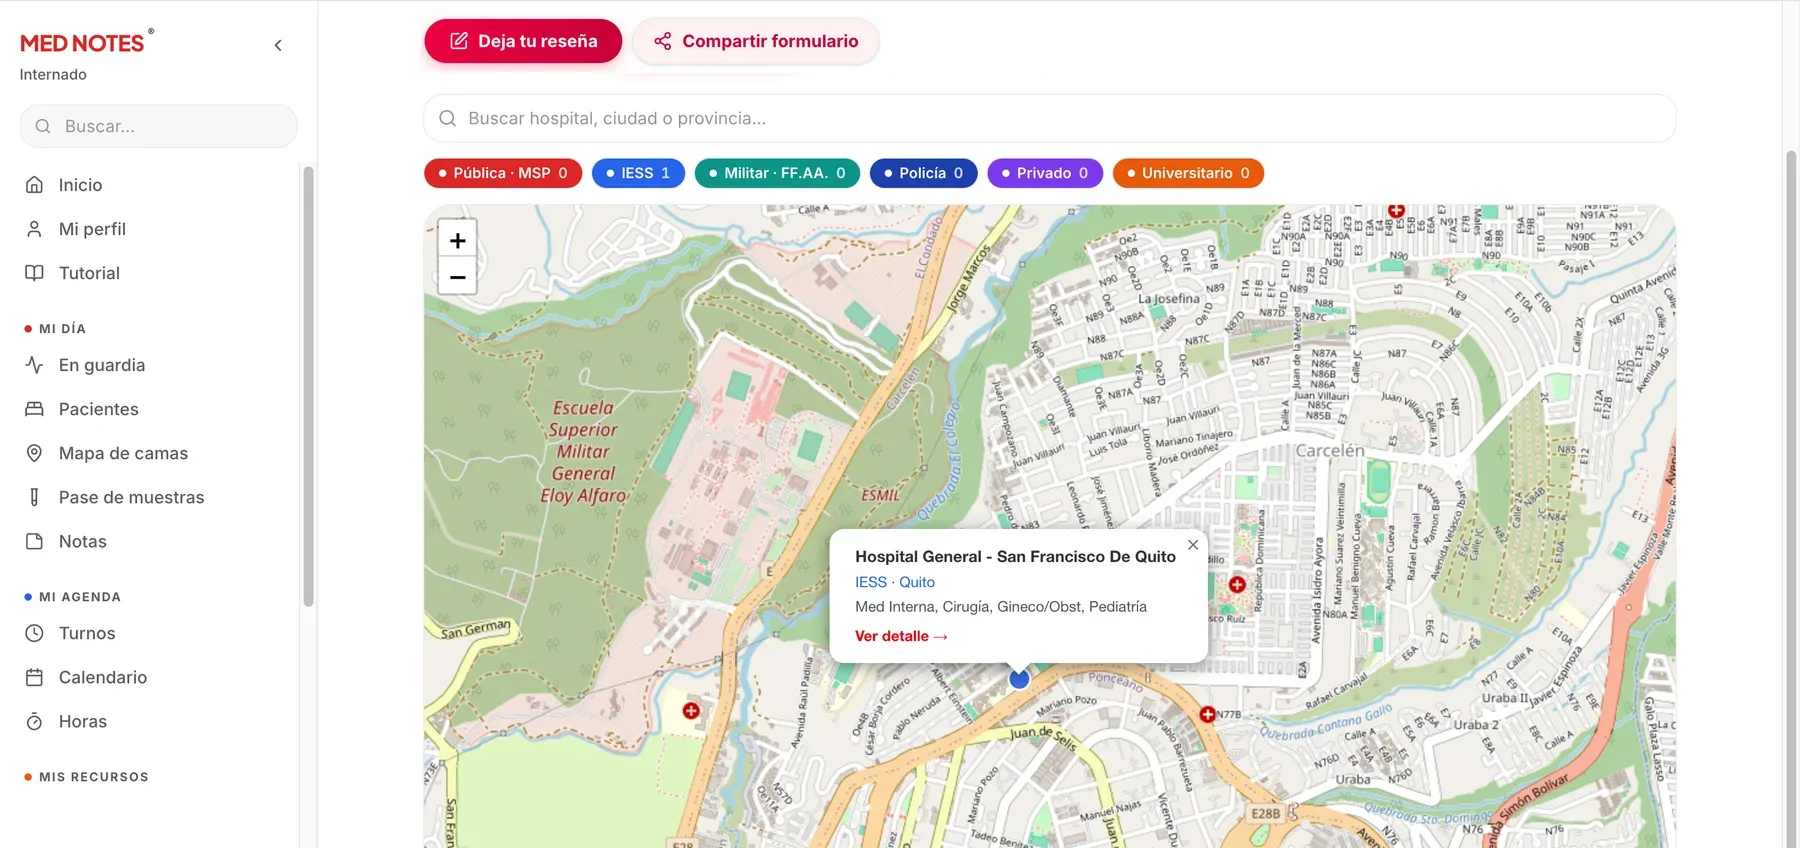Click the stopwatch icon beside Horas

[x=34, y=721]
